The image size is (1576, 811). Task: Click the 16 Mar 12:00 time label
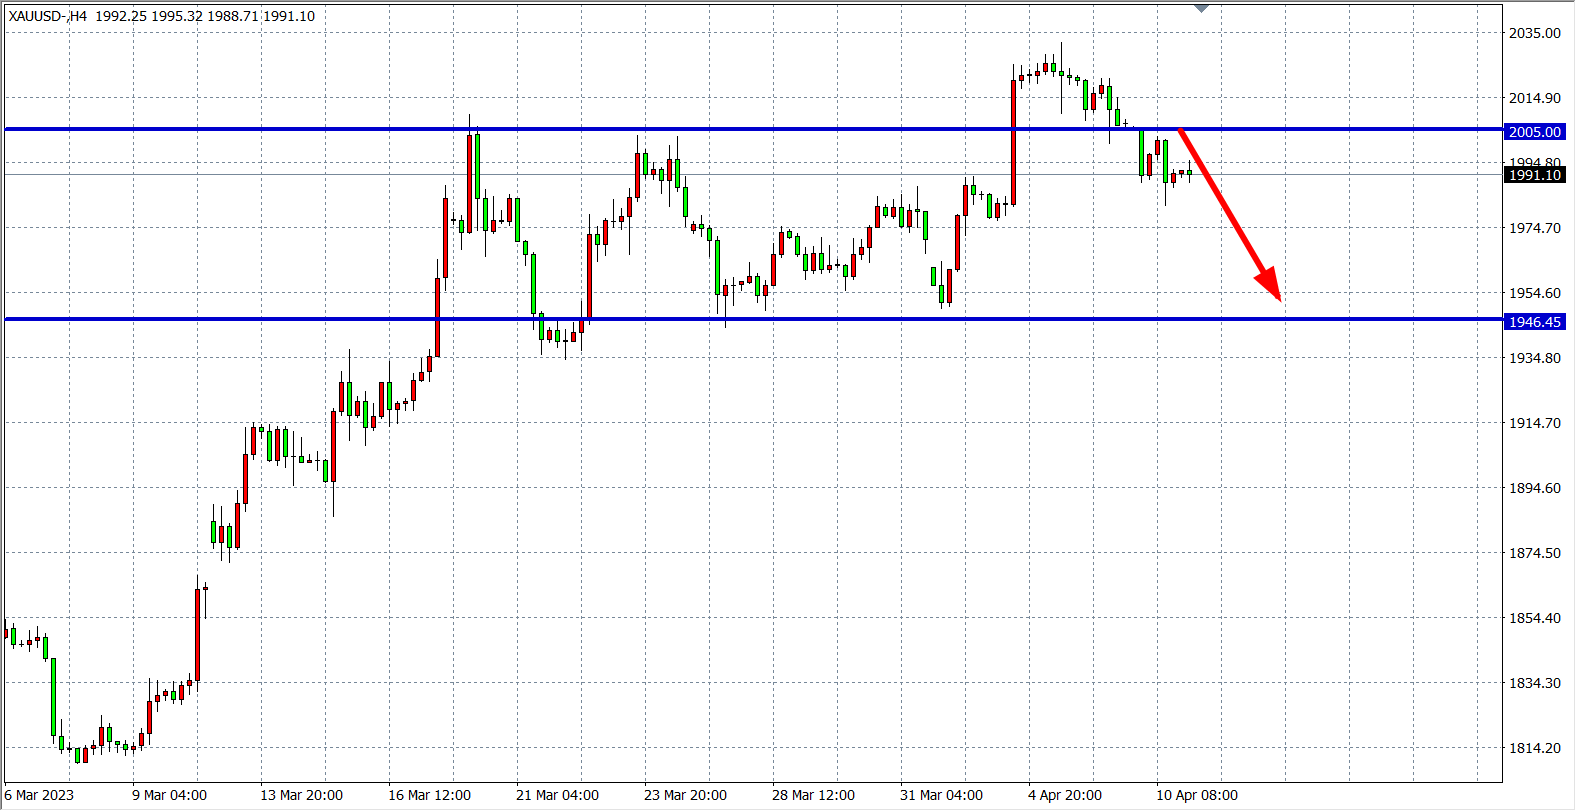click(429, 795)
